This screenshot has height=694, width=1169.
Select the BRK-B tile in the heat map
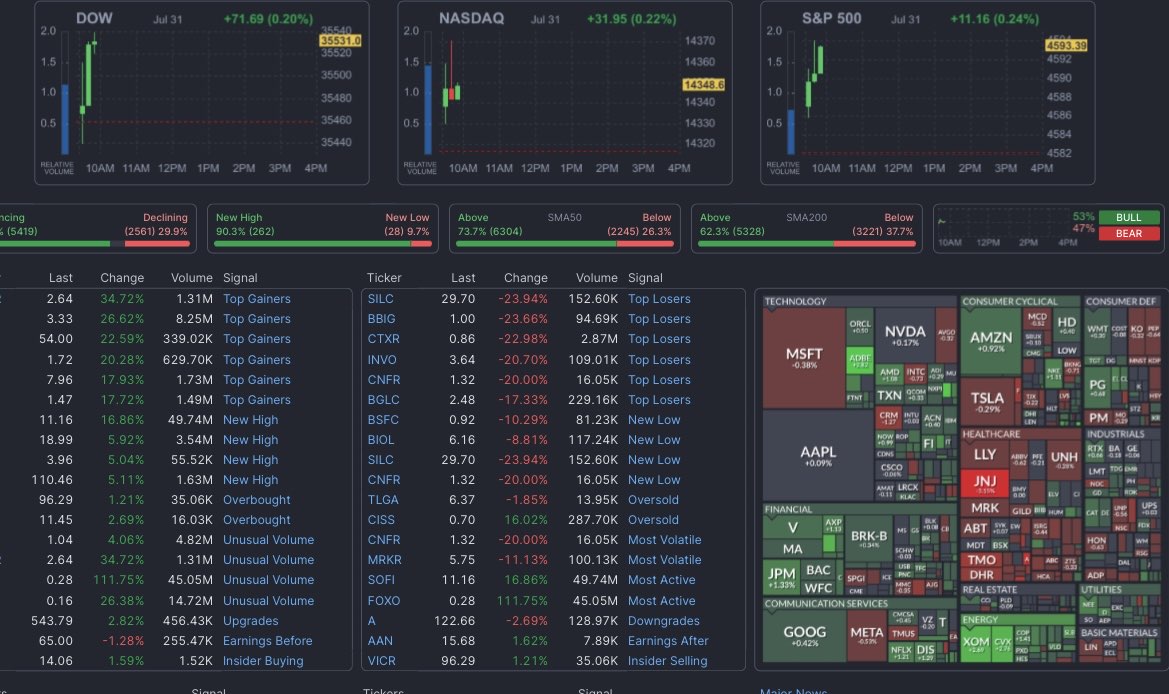[x=869, y=539]
